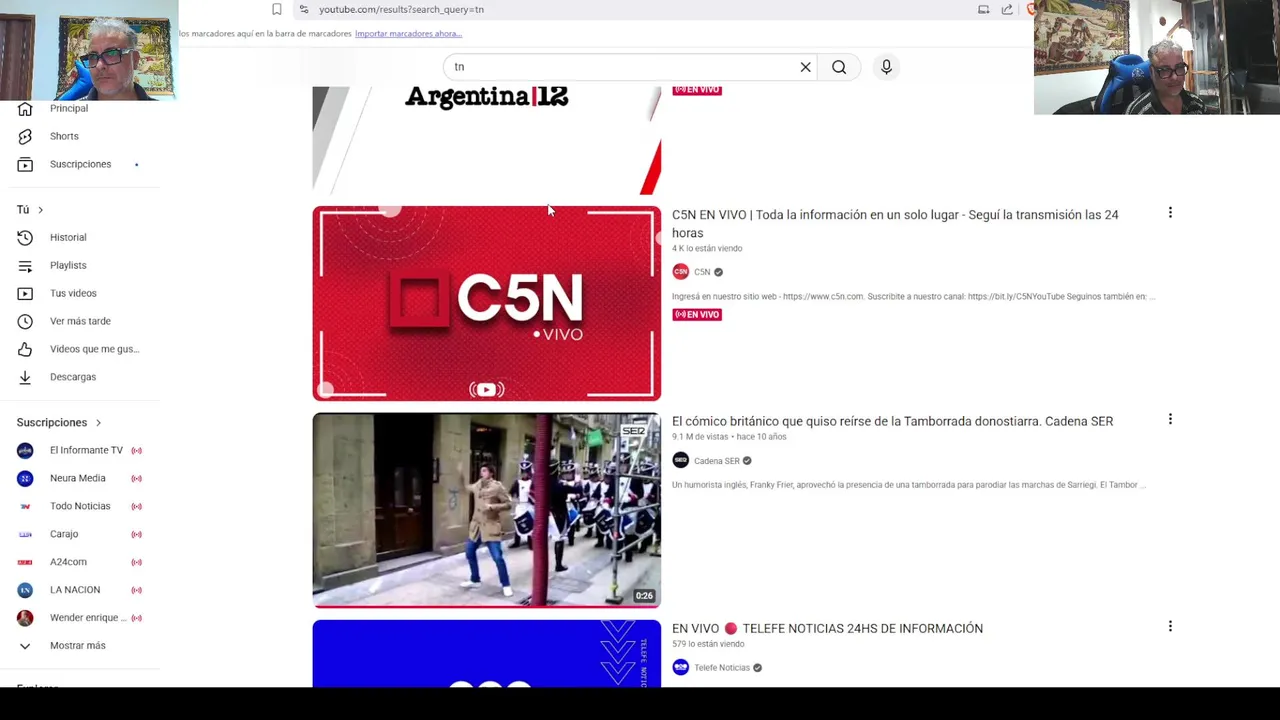Expand the Suscripciones section header
Image resolution: width=1280 pixels, height=720 pixels.
point(59,422)
